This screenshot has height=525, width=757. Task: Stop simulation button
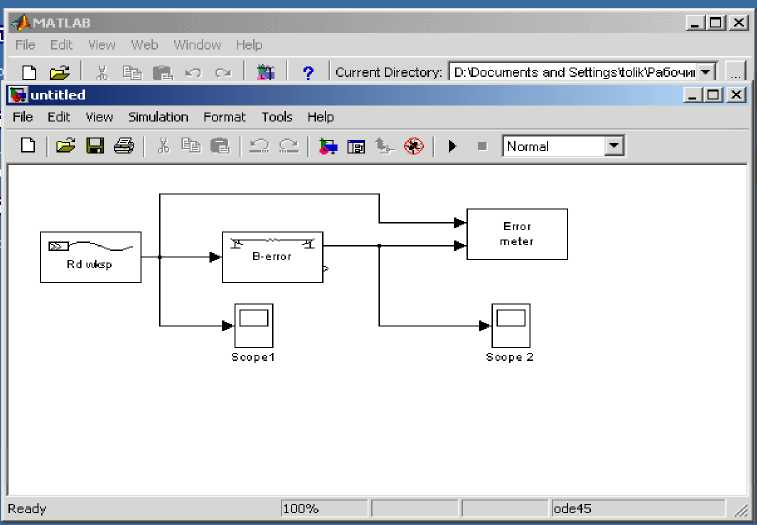pyautogui.click(x=482, y=146)
